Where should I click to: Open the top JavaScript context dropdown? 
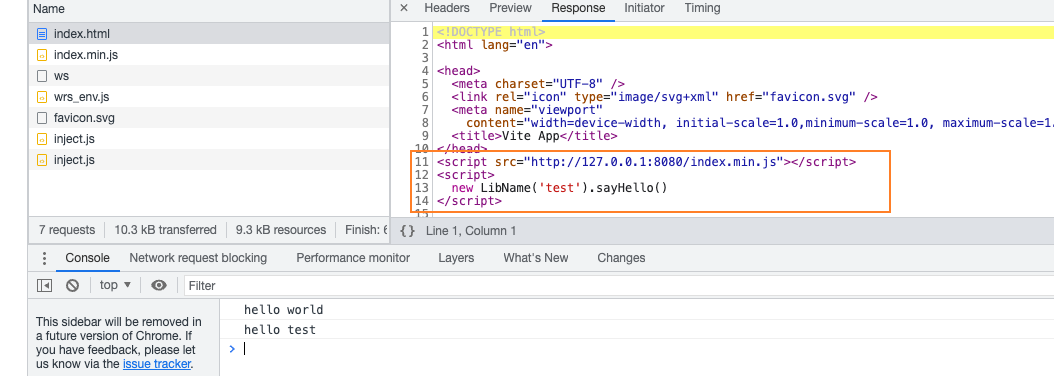click(x=115, y=285)
